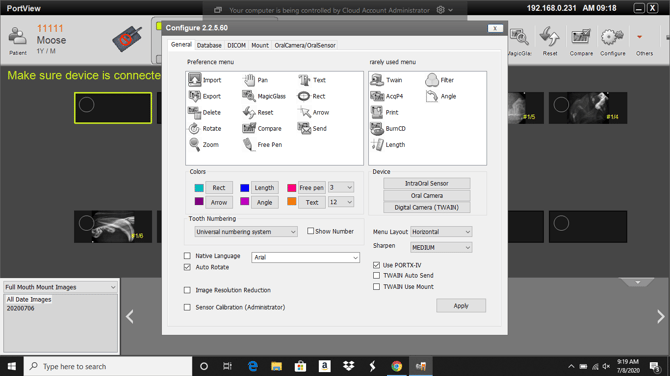Enable the Show Number checkbox

click(x=310, y=231)
